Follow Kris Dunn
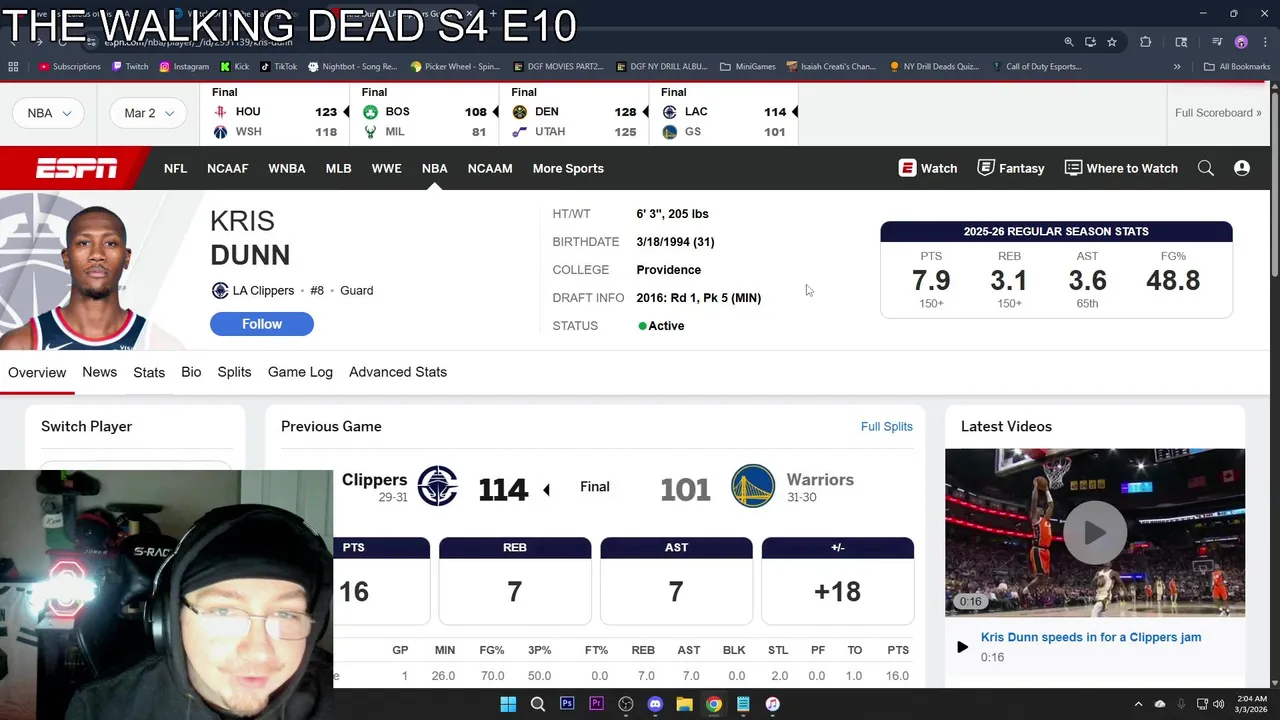The image size is (1280, 720). (262, 324)
